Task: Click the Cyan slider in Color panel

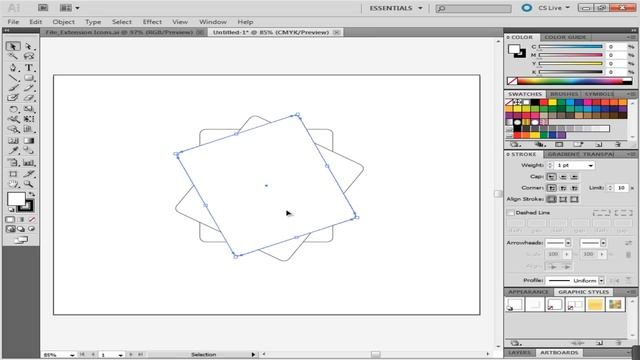Action: [571, 47]
